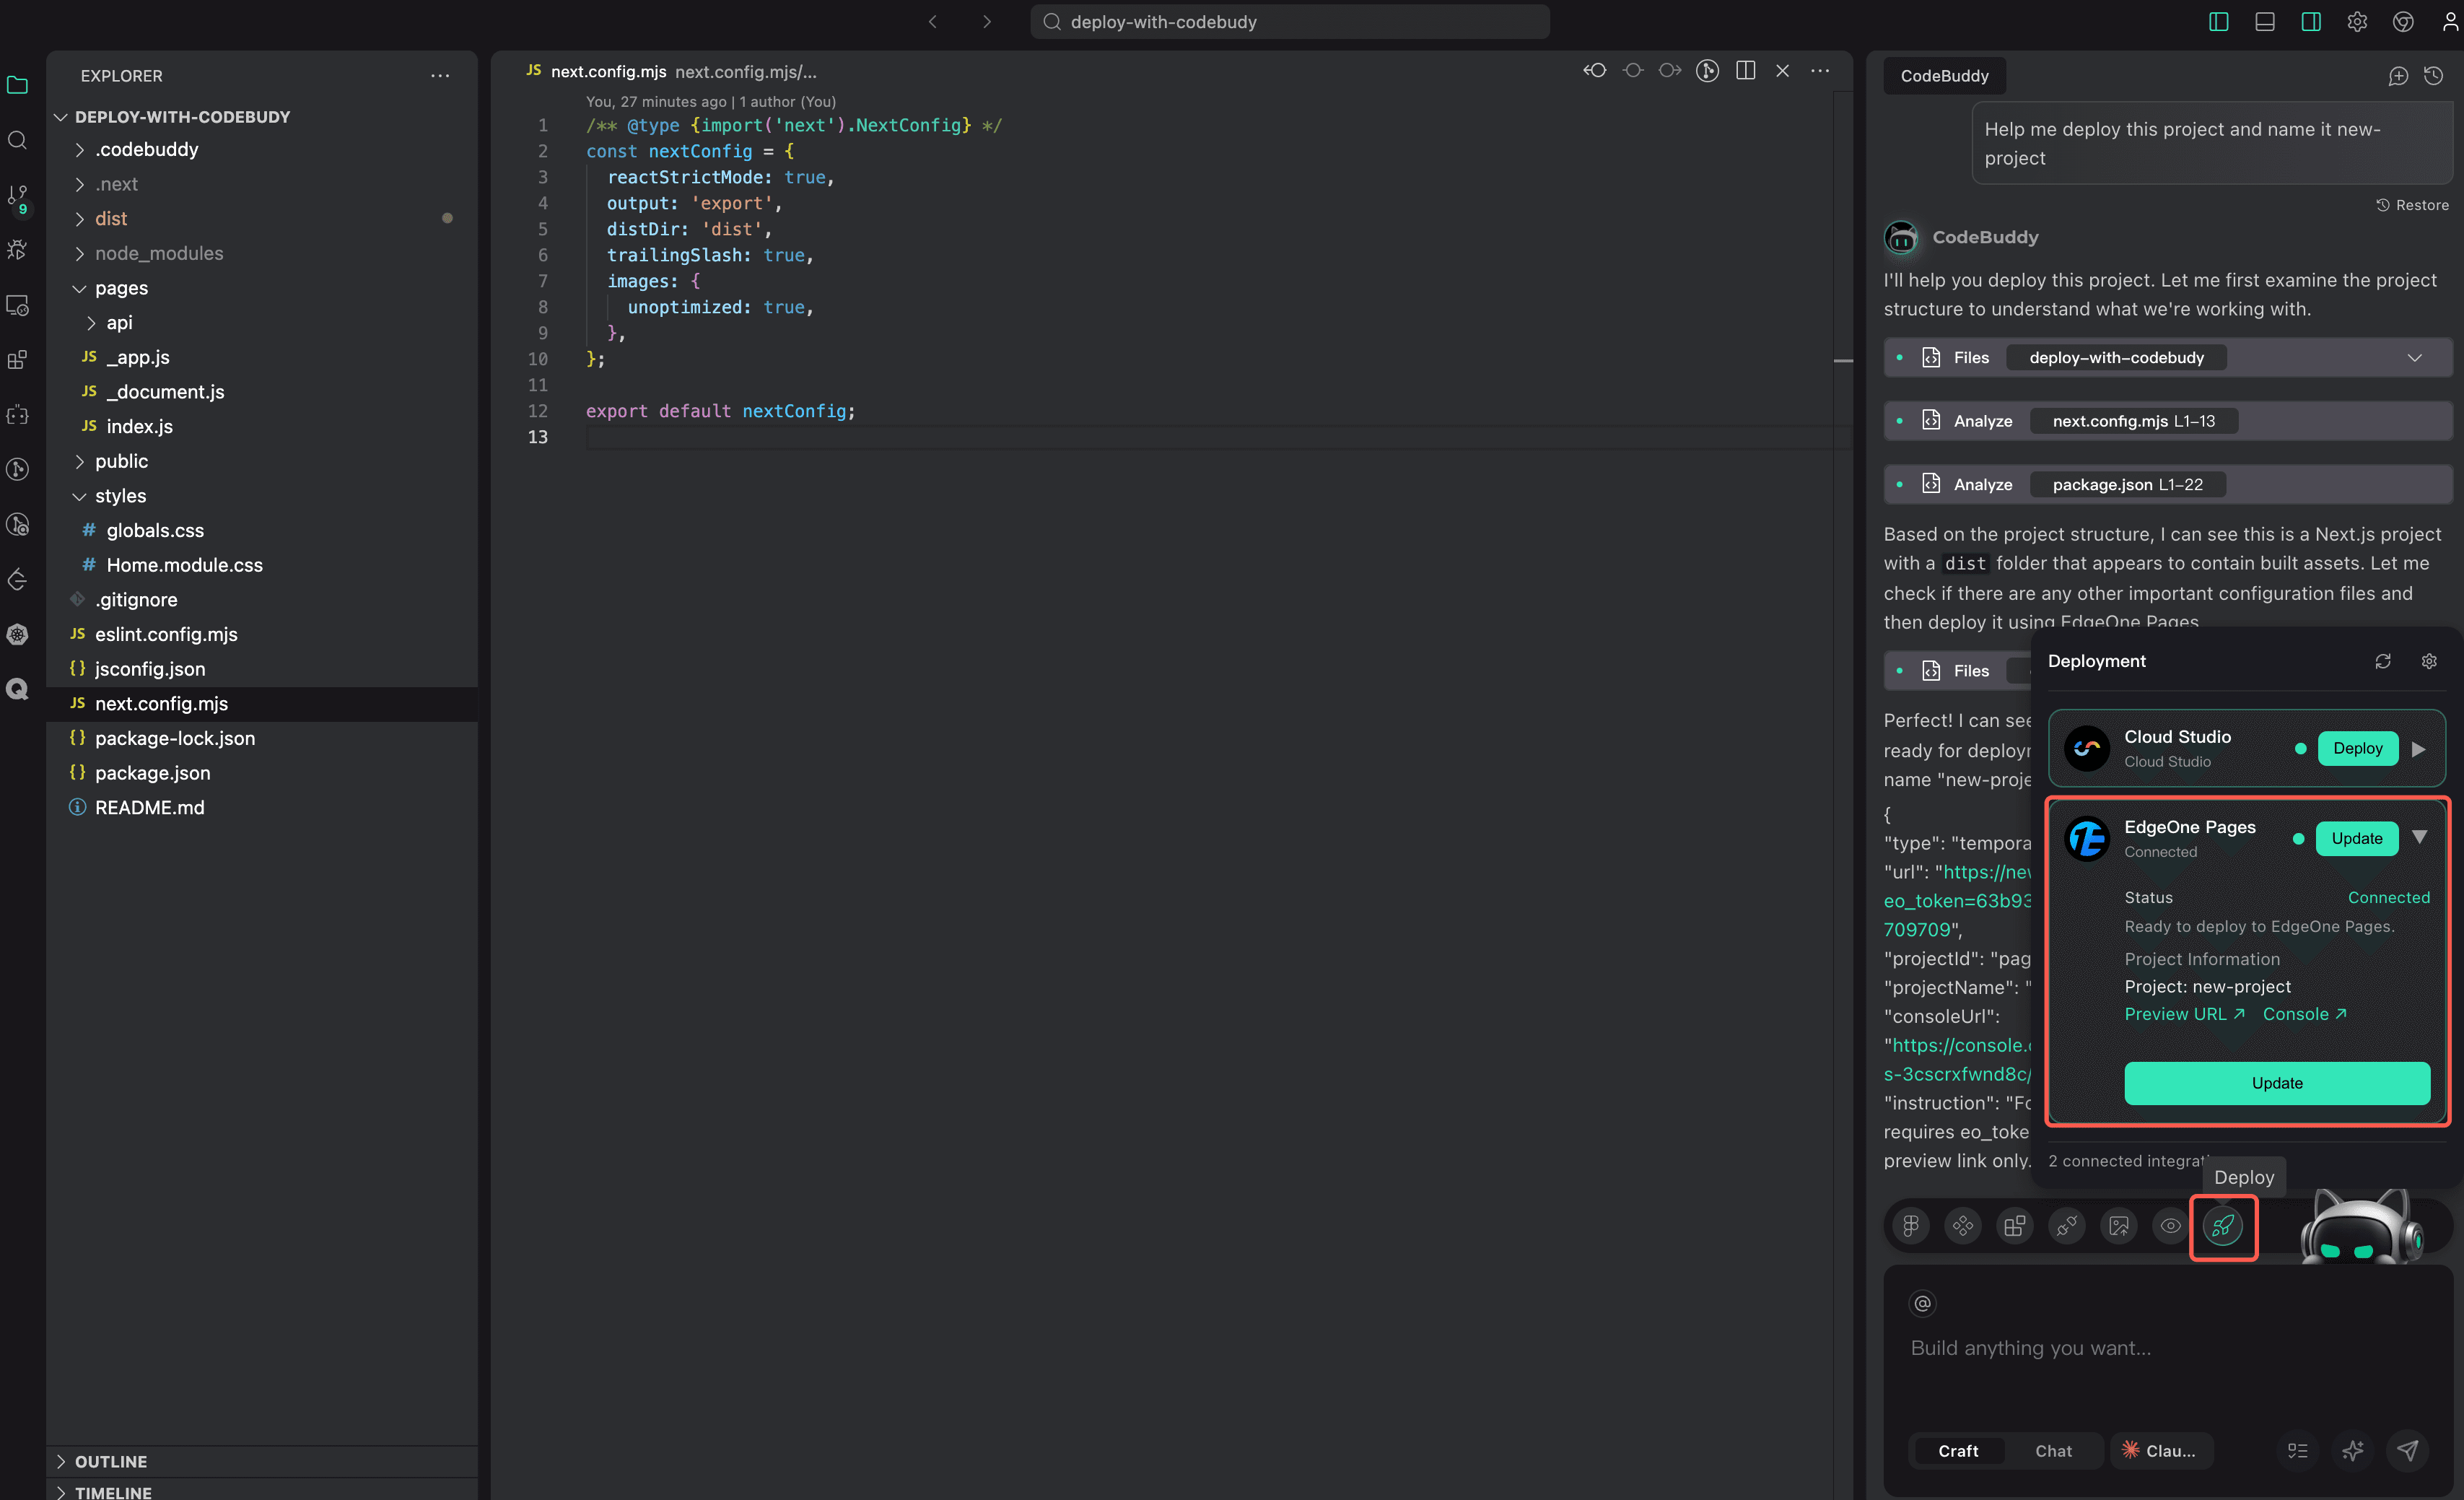Click the Analyze package.json L1-22 row
Screen dimensions: 2464x1500
2167,484
